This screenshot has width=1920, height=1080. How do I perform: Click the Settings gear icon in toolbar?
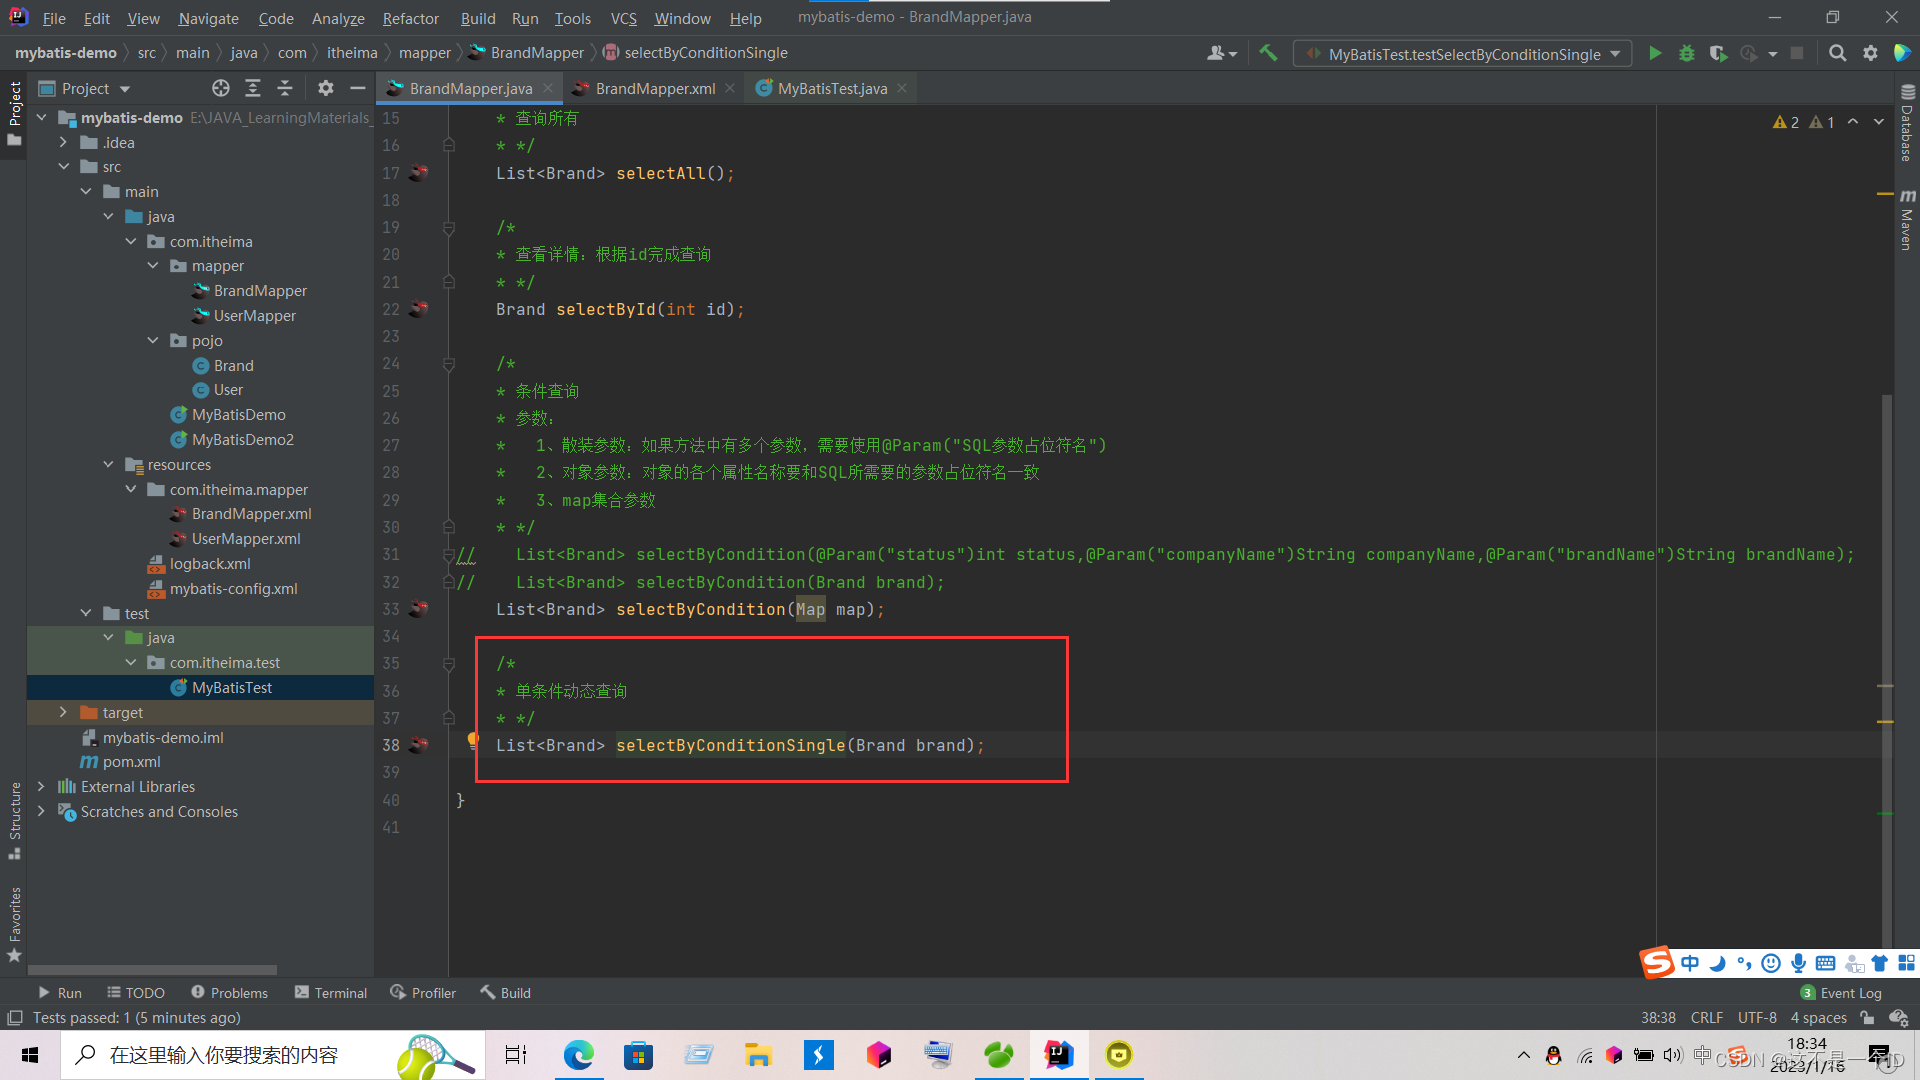pyautogui.click(x=1871, y=54)
